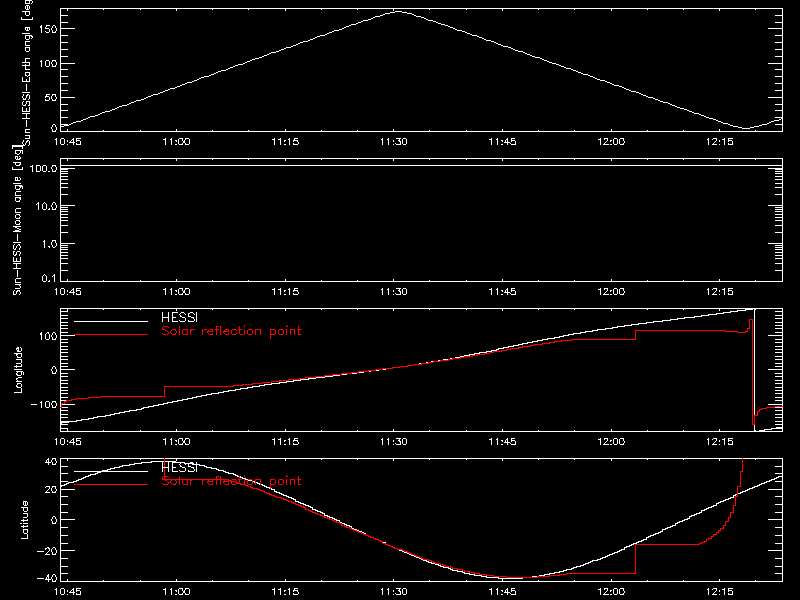This screenshot has width=800, height=600.
Task: Click the 20 tick on Latitude plot
Action: coord(51,490)
